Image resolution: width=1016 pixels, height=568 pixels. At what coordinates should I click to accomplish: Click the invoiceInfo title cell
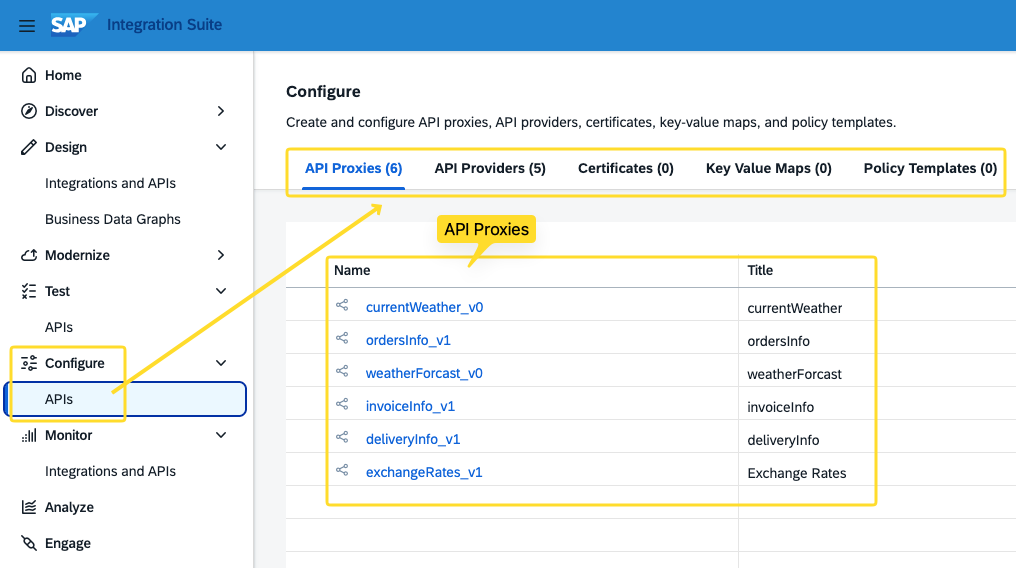[780, 407]
